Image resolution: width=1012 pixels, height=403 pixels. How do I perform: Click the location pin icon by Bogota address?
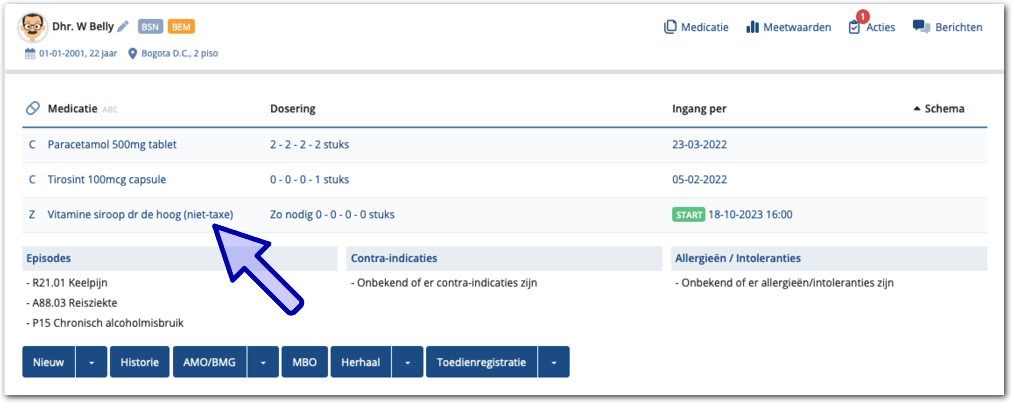tap(132, 53)
